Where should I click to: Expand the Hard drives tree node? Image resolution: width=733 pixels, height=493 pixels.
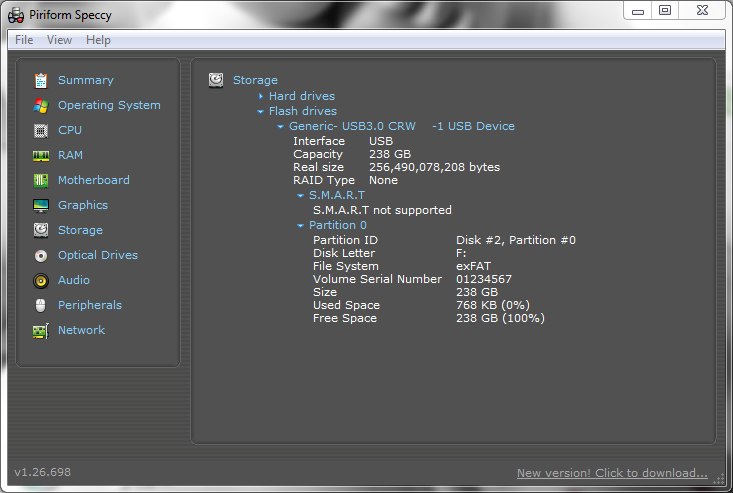[x=261, y=96]
